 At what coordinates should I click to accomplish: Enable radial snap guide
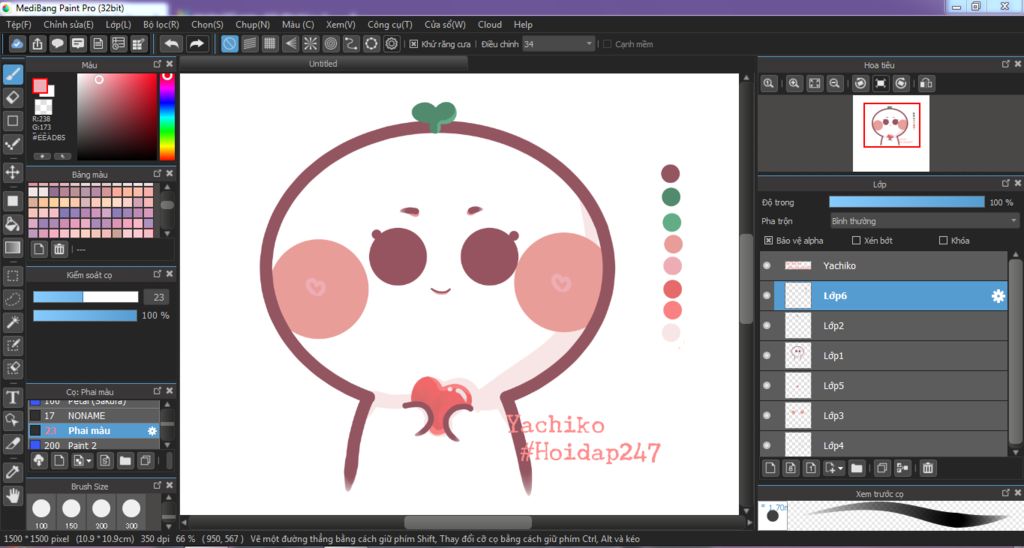coord(311,44)
